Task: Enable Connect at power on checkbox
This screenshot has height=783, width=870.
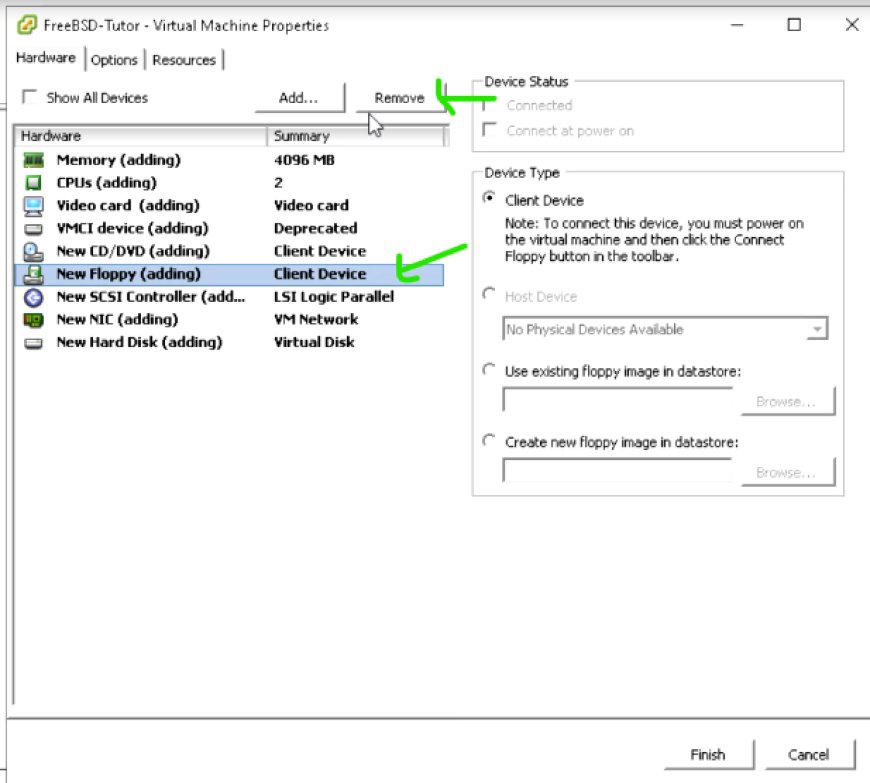Action: [489, 130]
